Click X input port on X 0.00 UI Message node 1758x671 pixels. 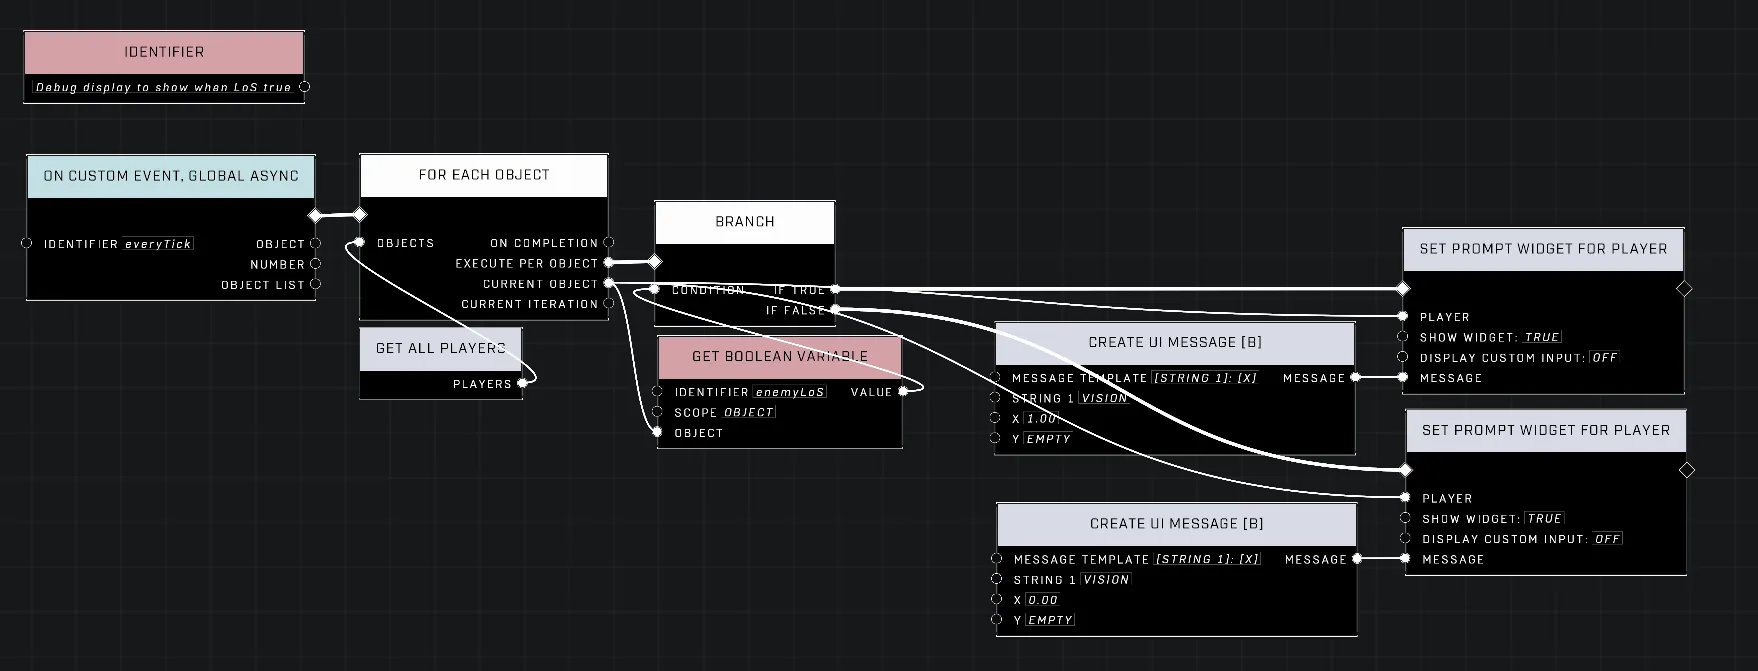997,599
